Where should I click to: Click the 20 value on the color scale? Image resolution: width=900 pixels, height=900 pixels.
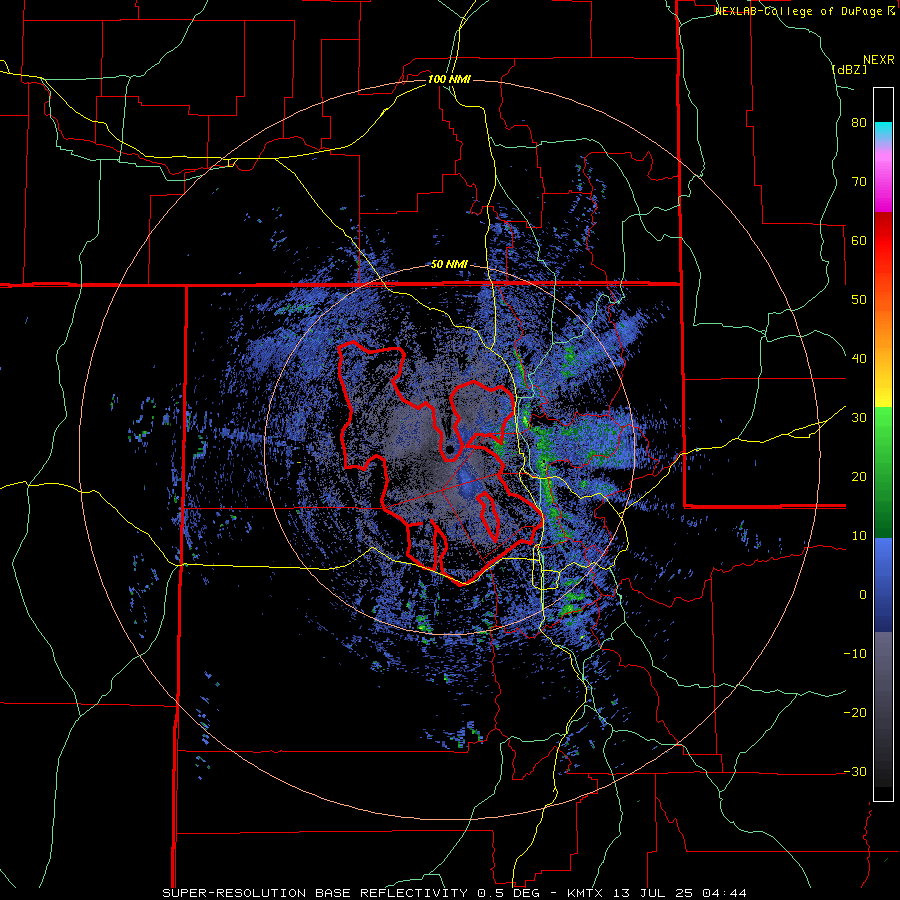coord(859,477)
